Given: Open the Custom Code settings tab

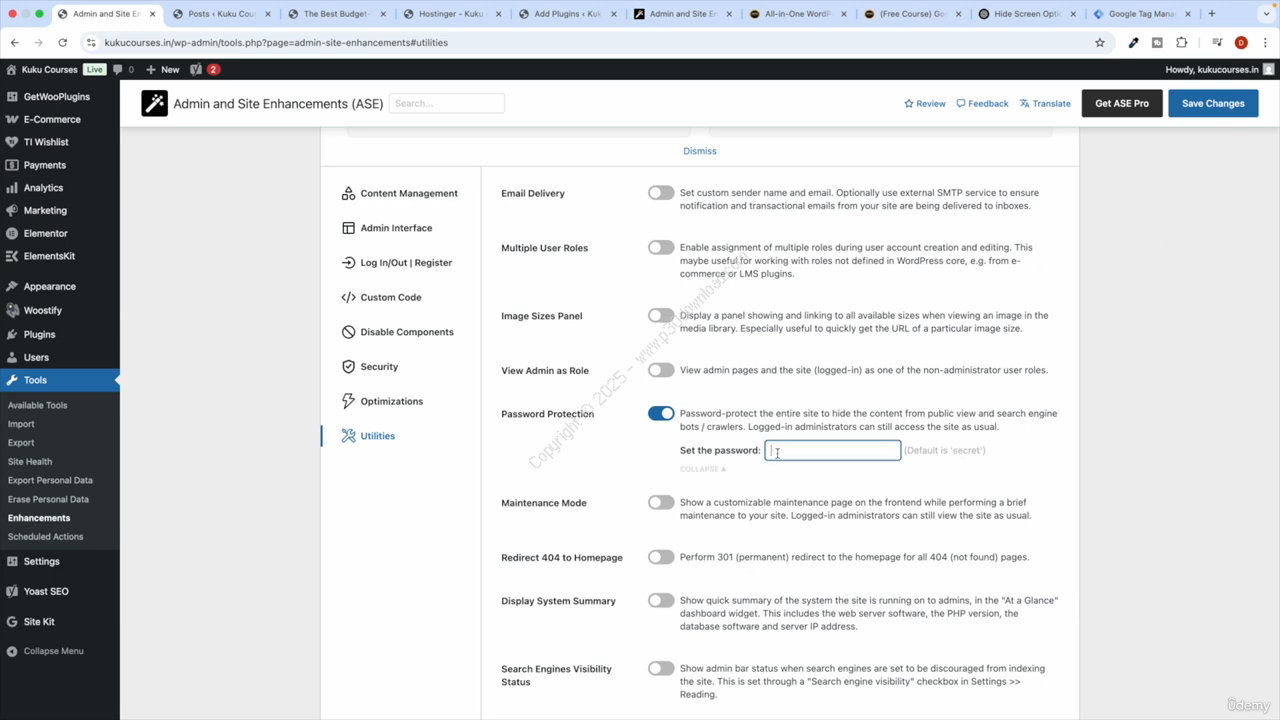Looking at the screenshot, I should [x=390, y=297].
